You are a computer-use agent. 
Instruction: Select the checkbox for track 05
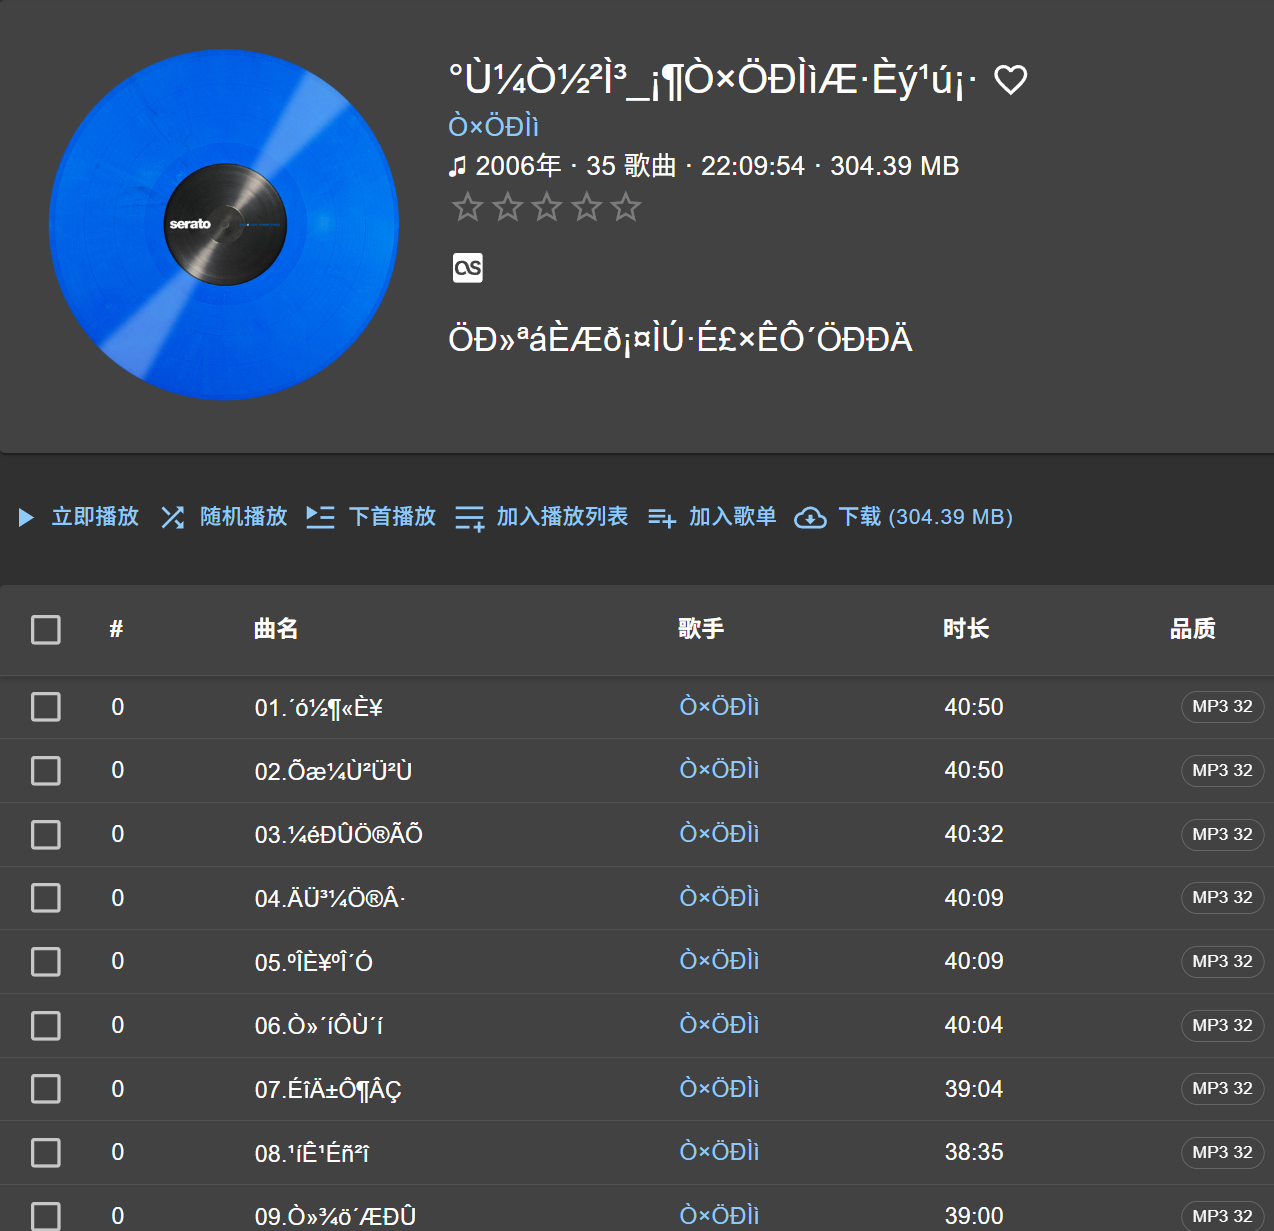tap(46, 962)
